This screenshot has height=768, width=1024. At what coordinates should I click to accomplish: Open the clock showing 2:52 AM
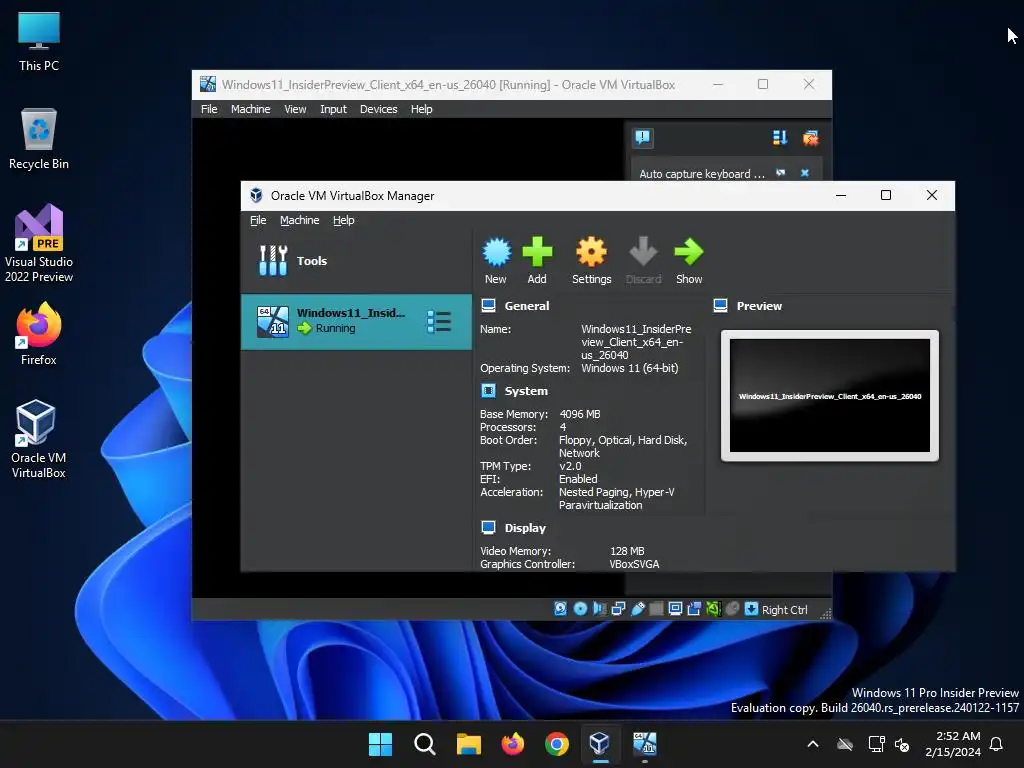[953, 744]
